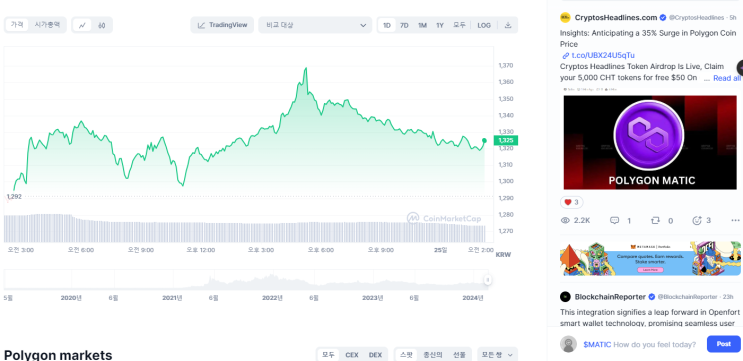Click the Polygon markets heading
The width and height of the screenshot is (743, 361).
click(x=58, y=355)
